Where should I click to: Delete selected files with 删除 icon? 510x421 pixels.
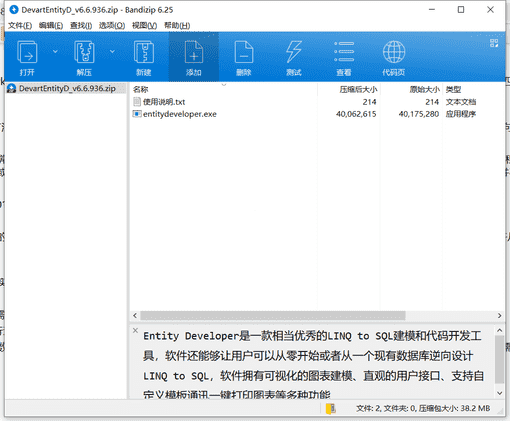point(244,57)
